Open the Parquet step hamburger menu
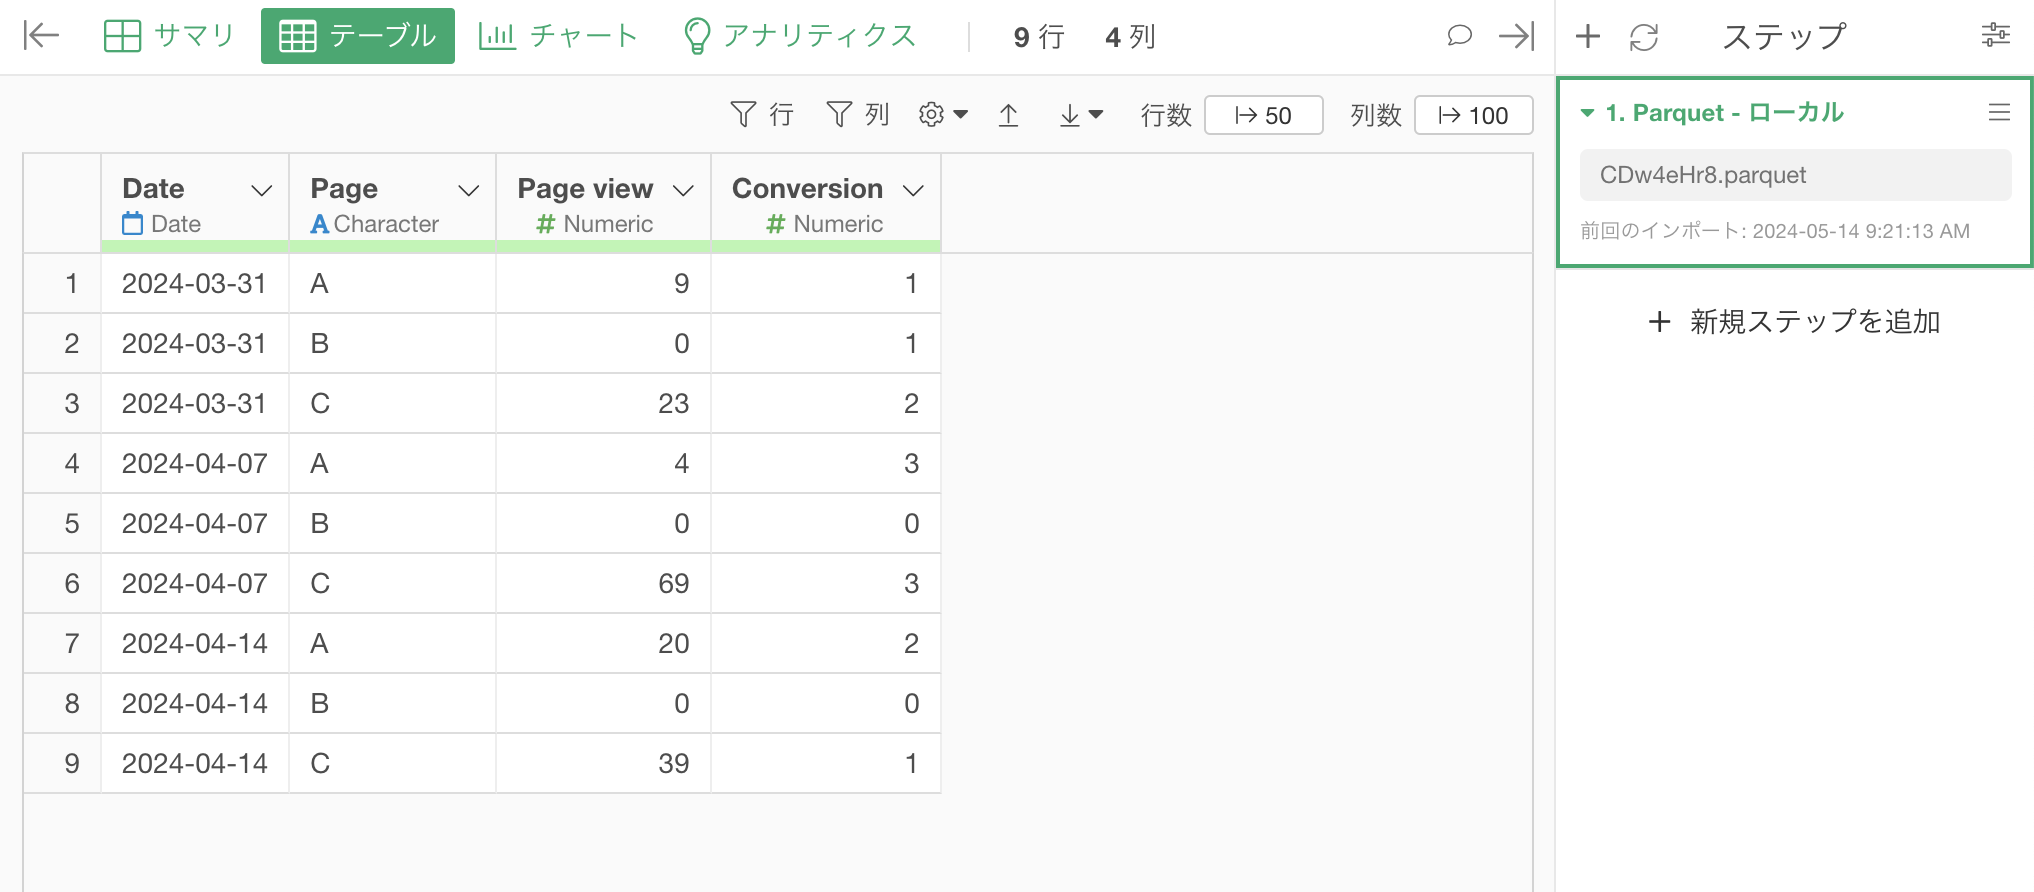Viewport: 2034px width, 892px height. coord(1999,112)
